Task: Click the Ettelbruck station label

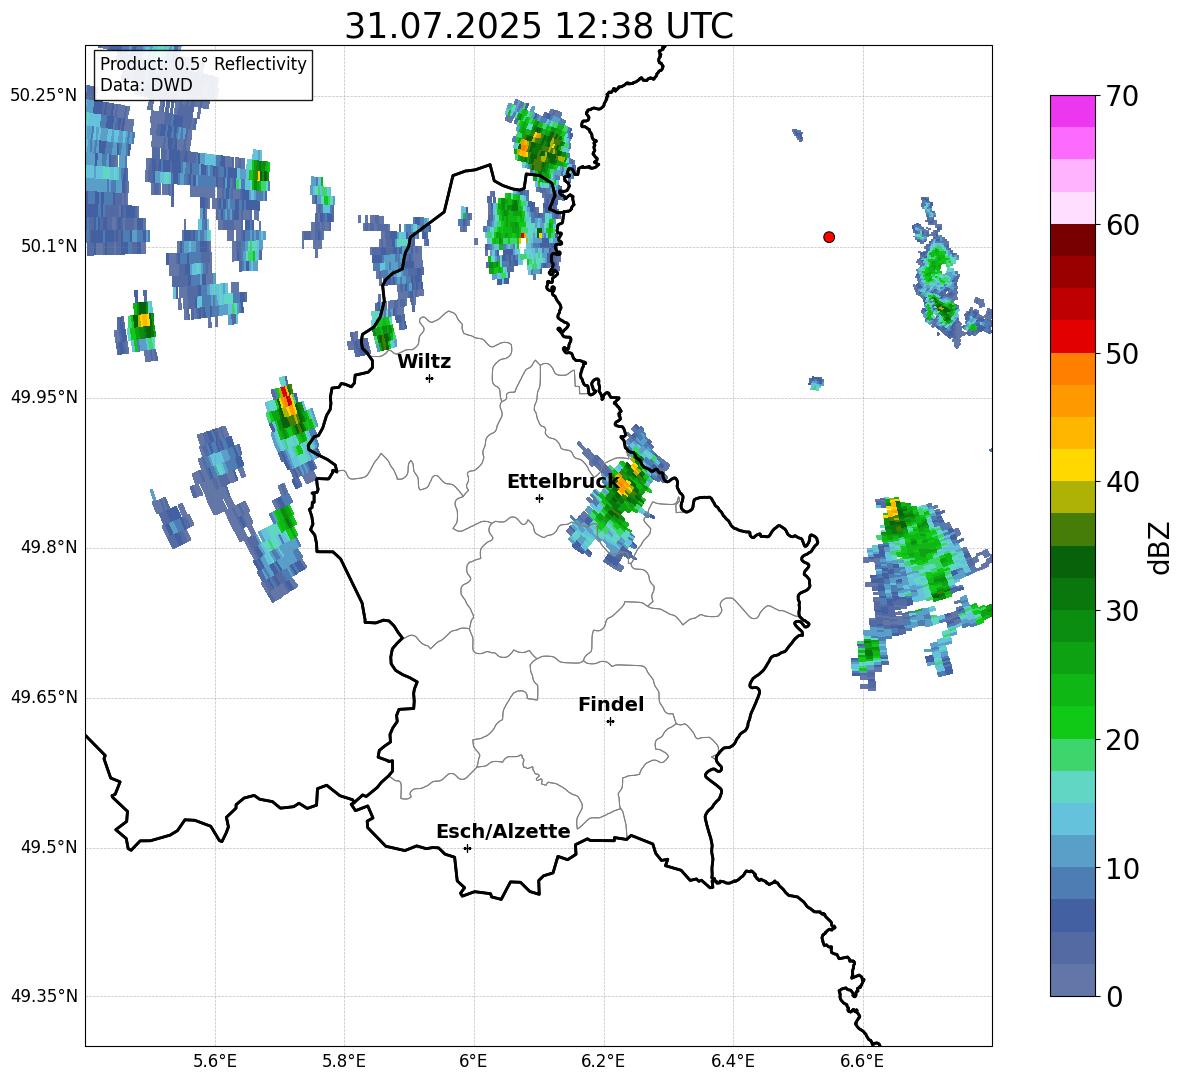Action: point(563,482)
